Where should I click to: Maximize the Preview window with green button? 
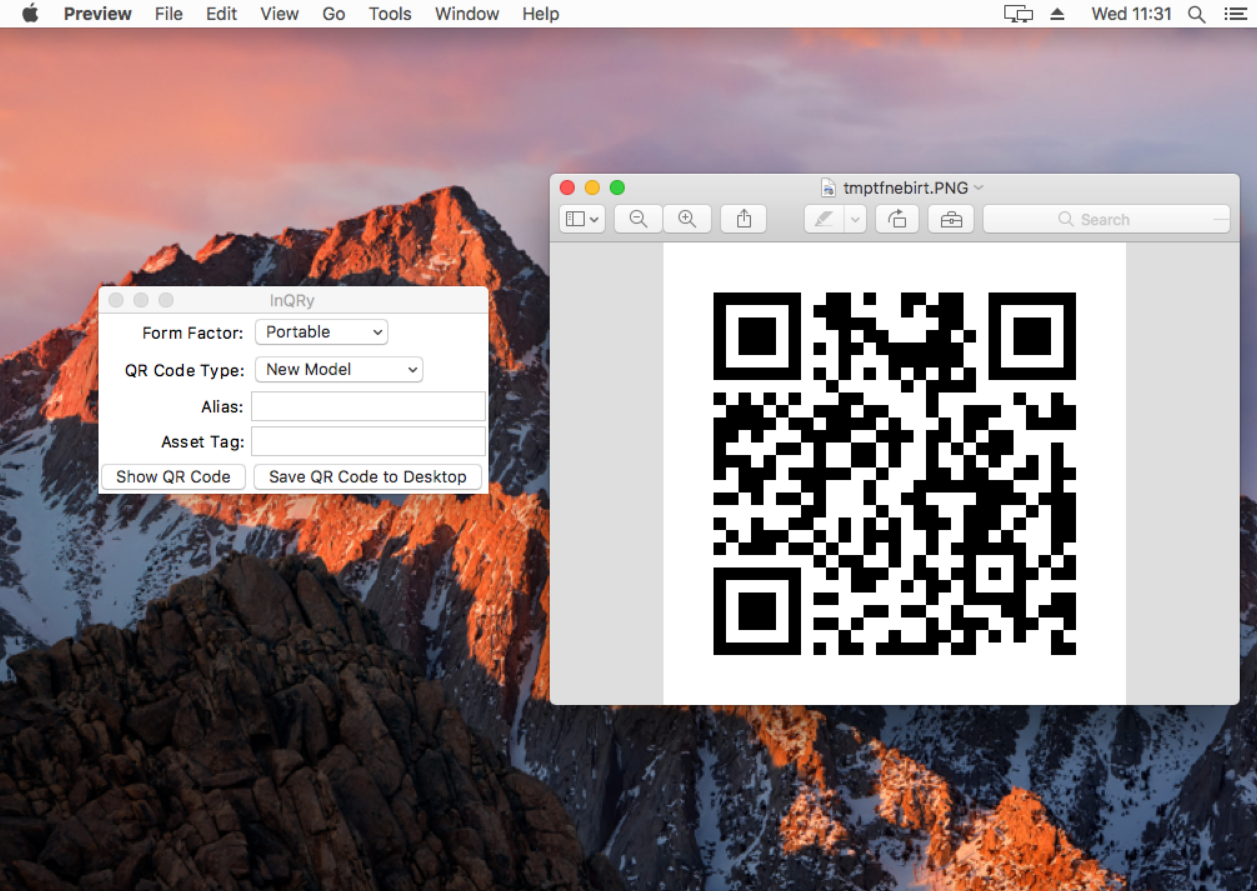617,187
